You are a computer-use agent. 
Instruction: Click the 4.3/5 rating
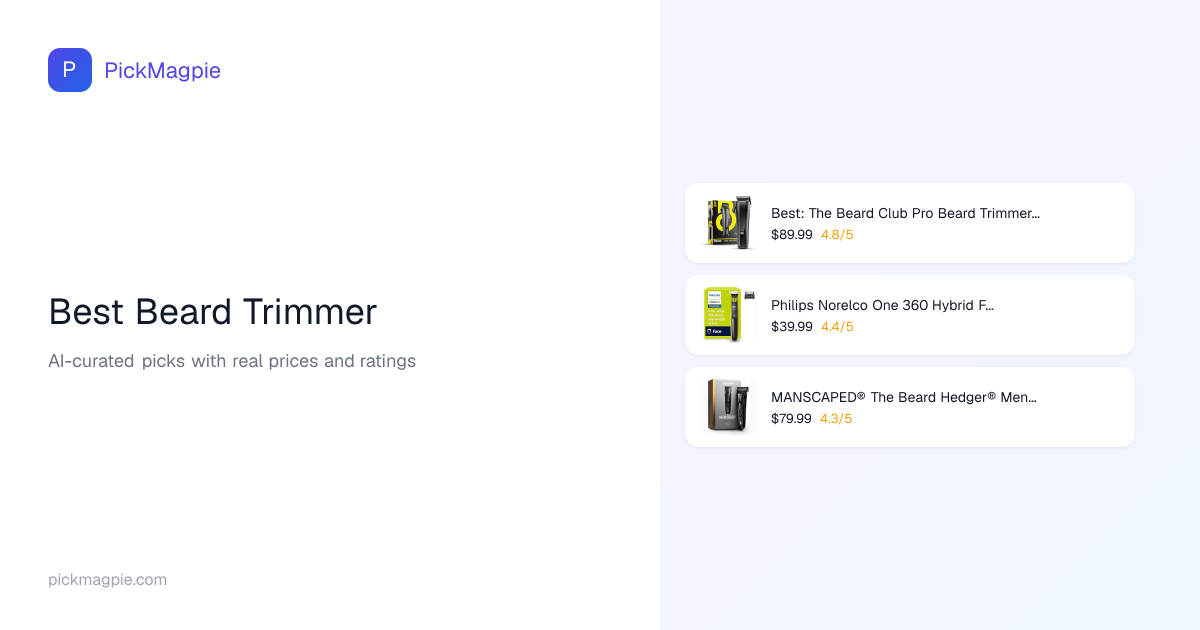837,419
